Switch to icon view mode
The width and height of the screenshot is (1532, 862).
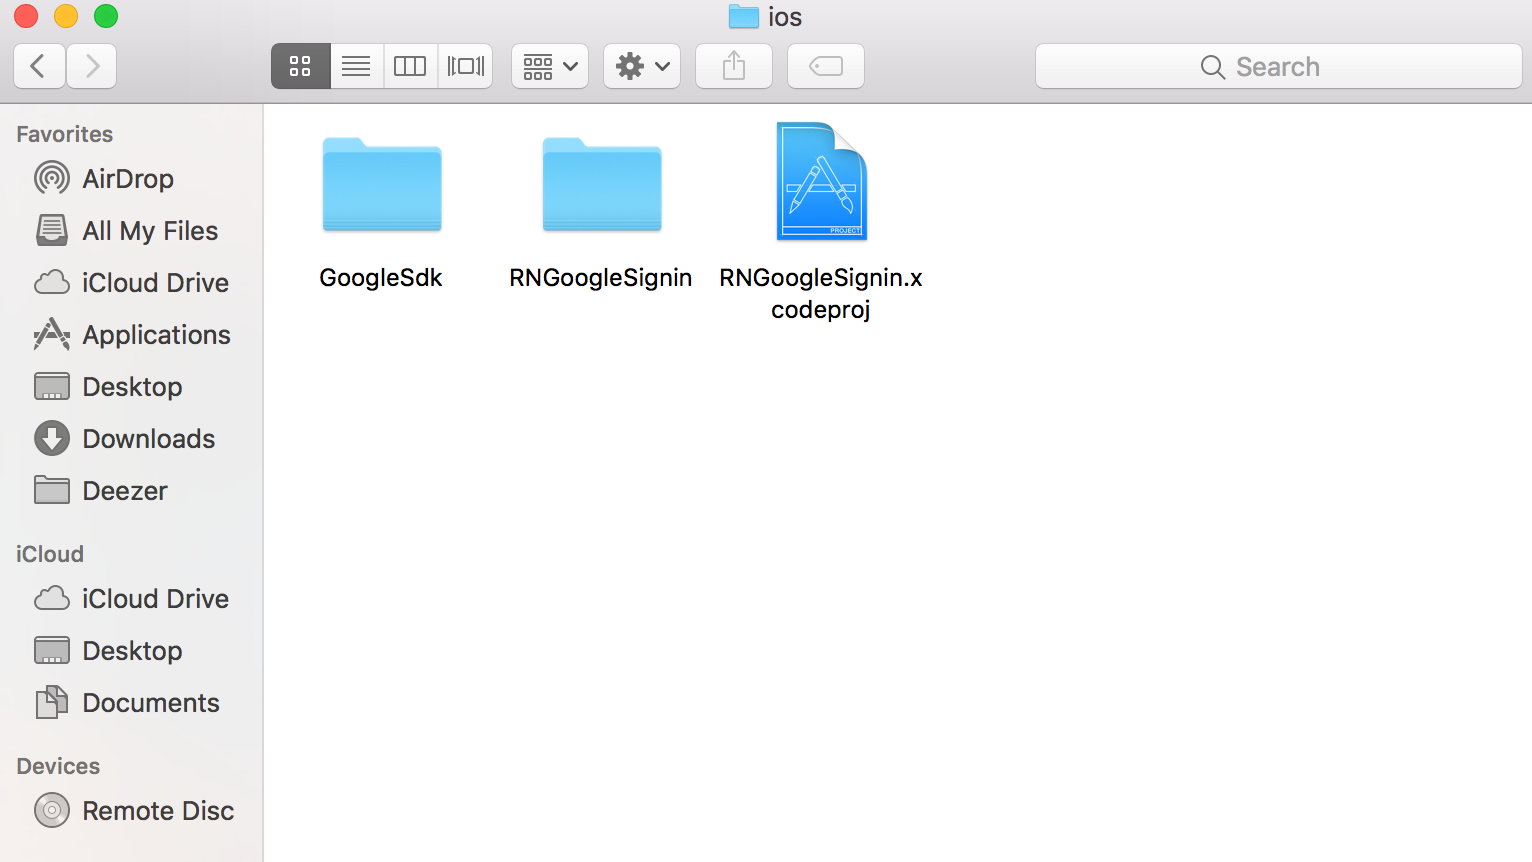[x=300, y=66]
